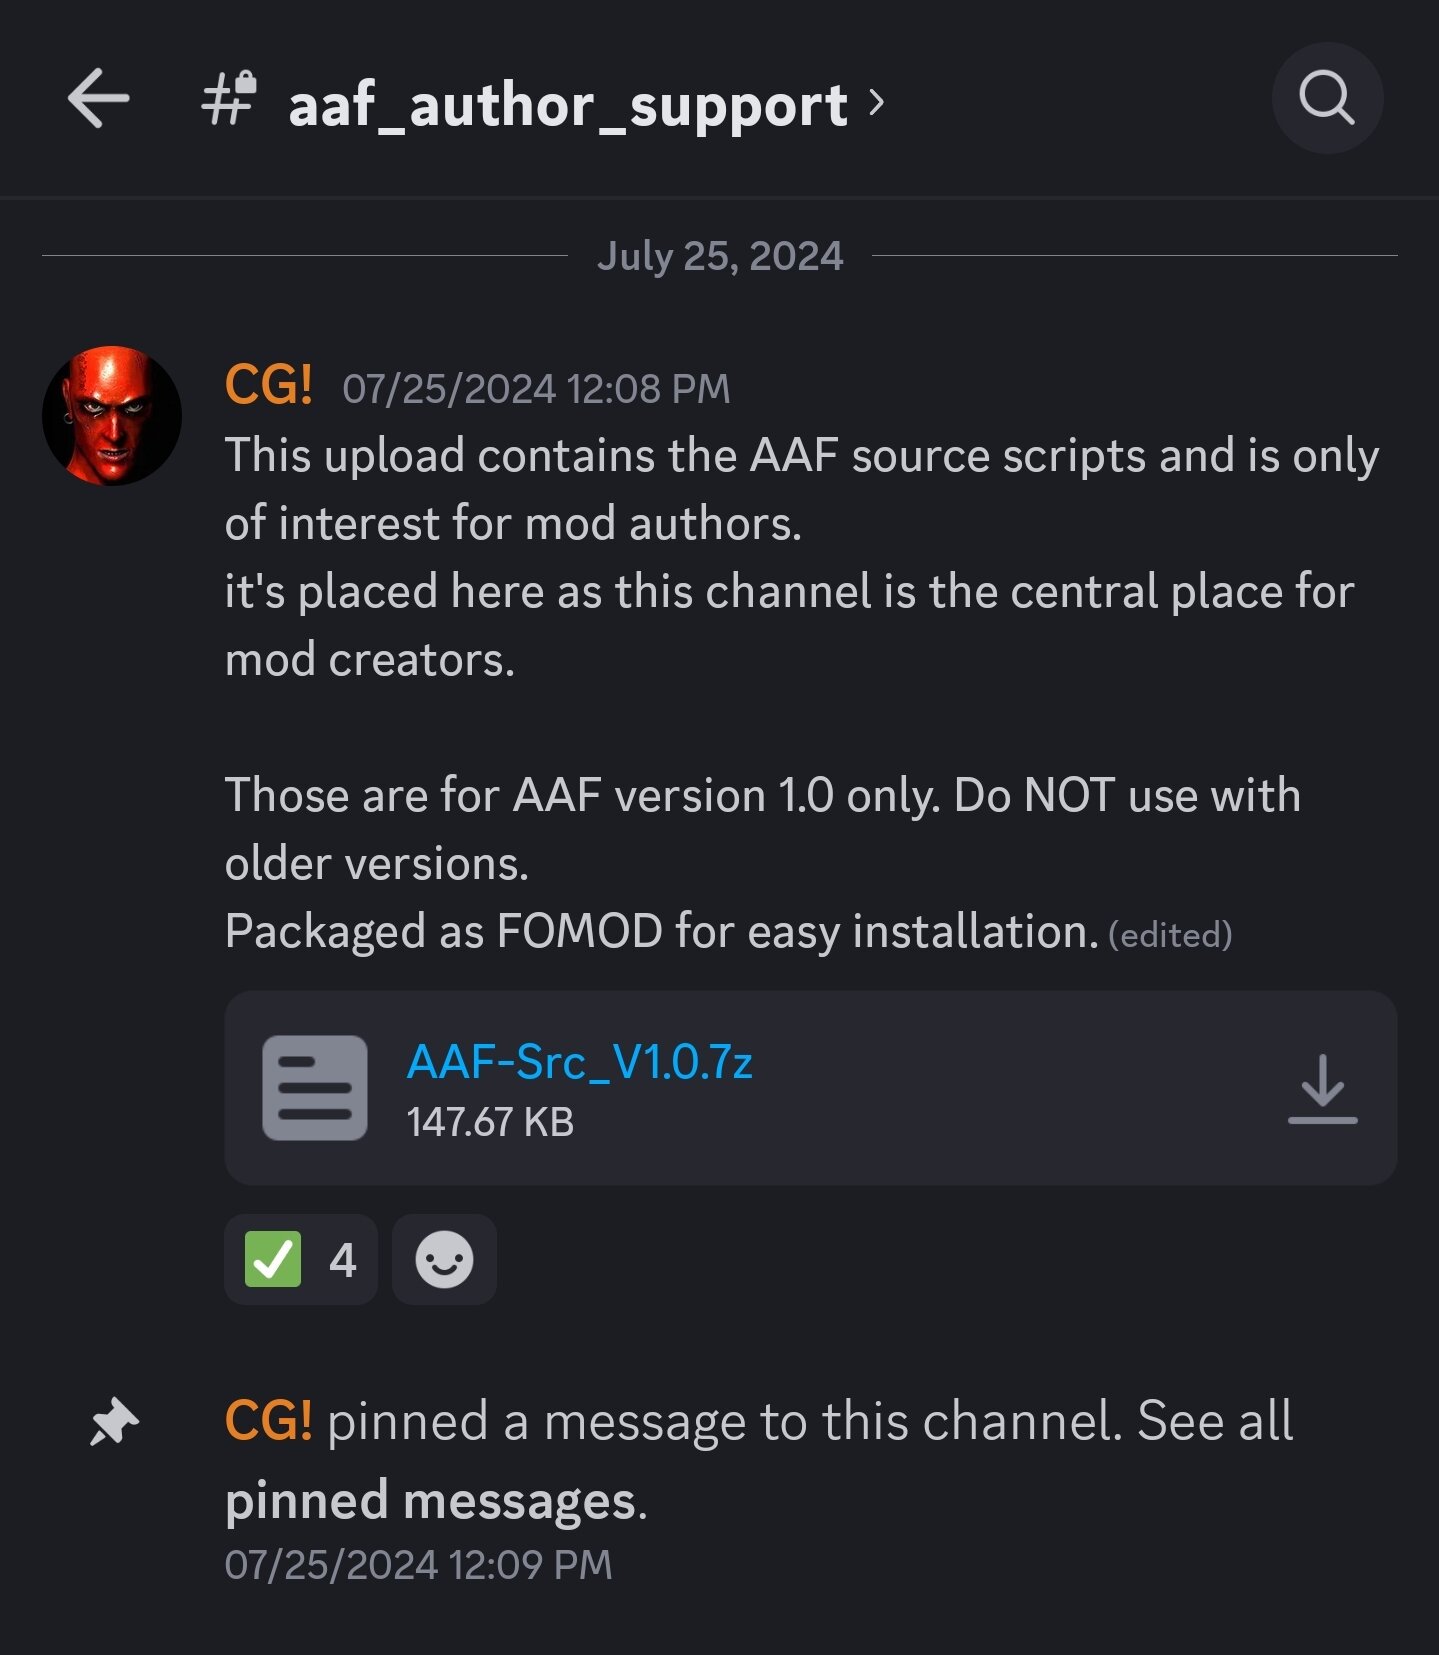Viewport: 1439px width, 1655px height.
Task: Open the aaf_author_support channel title
Action: coord(567,105)
